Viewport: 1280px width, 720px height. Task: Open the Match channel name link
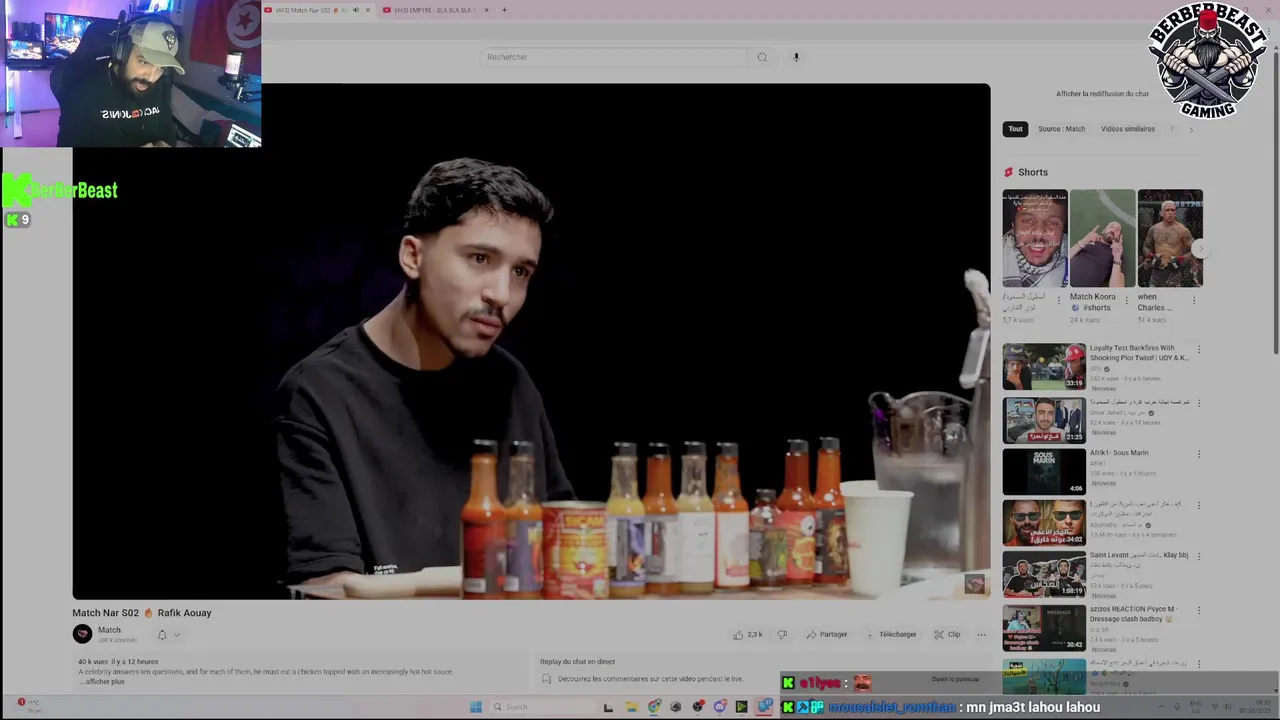tap(109, 630)
